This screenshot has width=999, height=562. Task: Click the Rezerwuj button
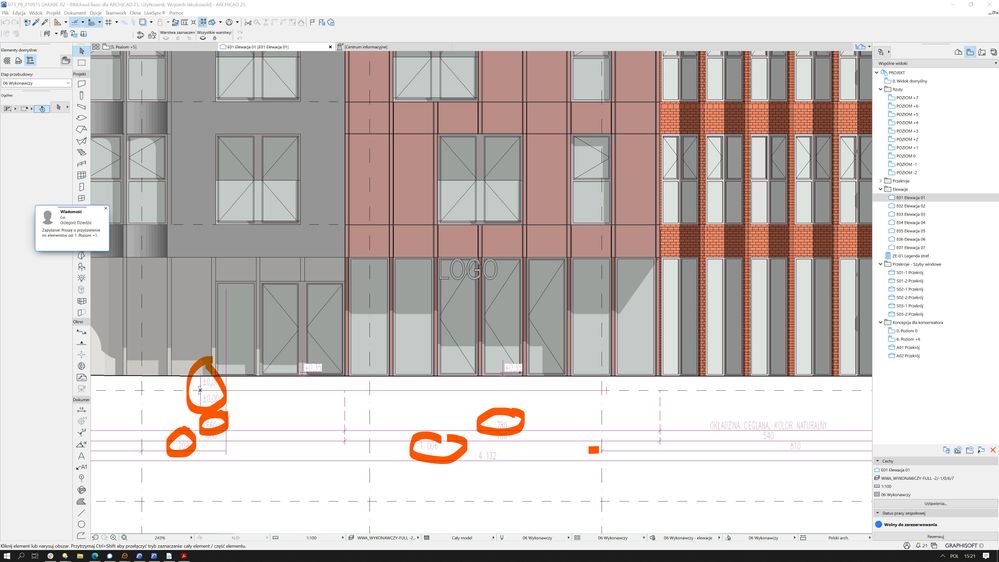point(935,537)
